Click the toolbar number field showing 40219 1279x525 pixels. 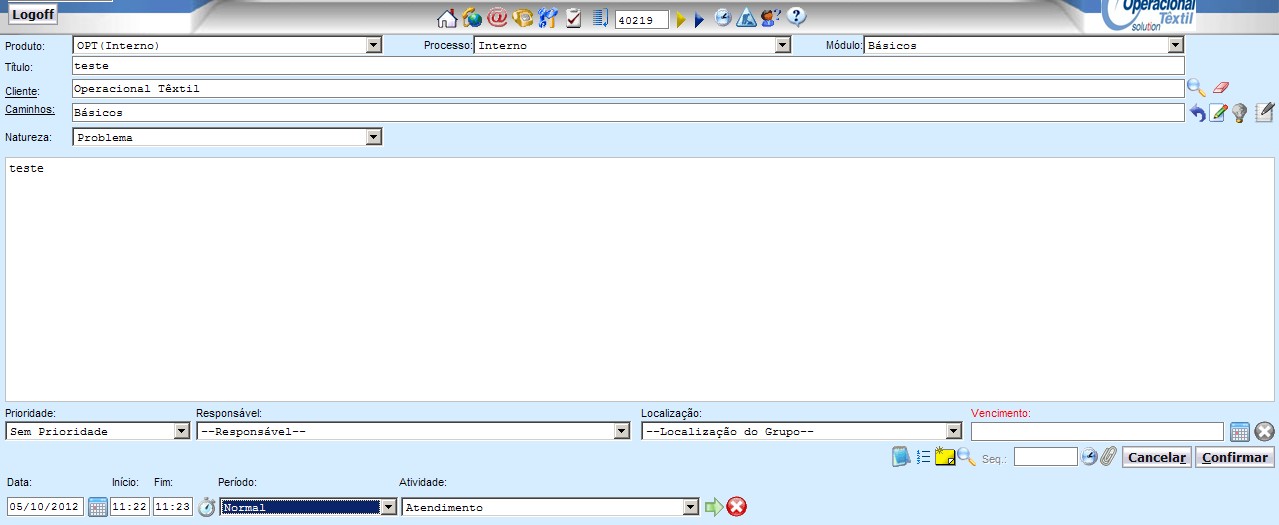click(641, 19)
